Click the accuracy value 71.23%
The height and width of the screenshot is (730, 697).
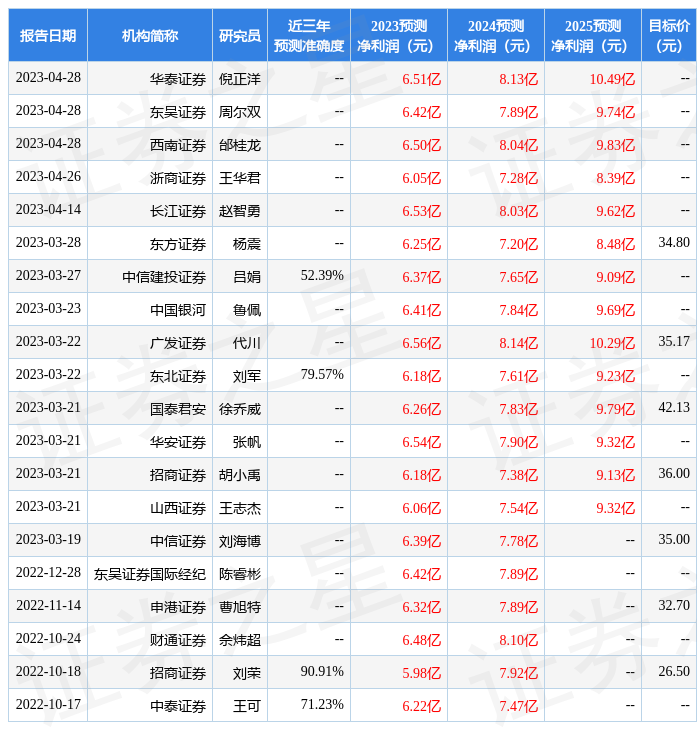(322, 705)
